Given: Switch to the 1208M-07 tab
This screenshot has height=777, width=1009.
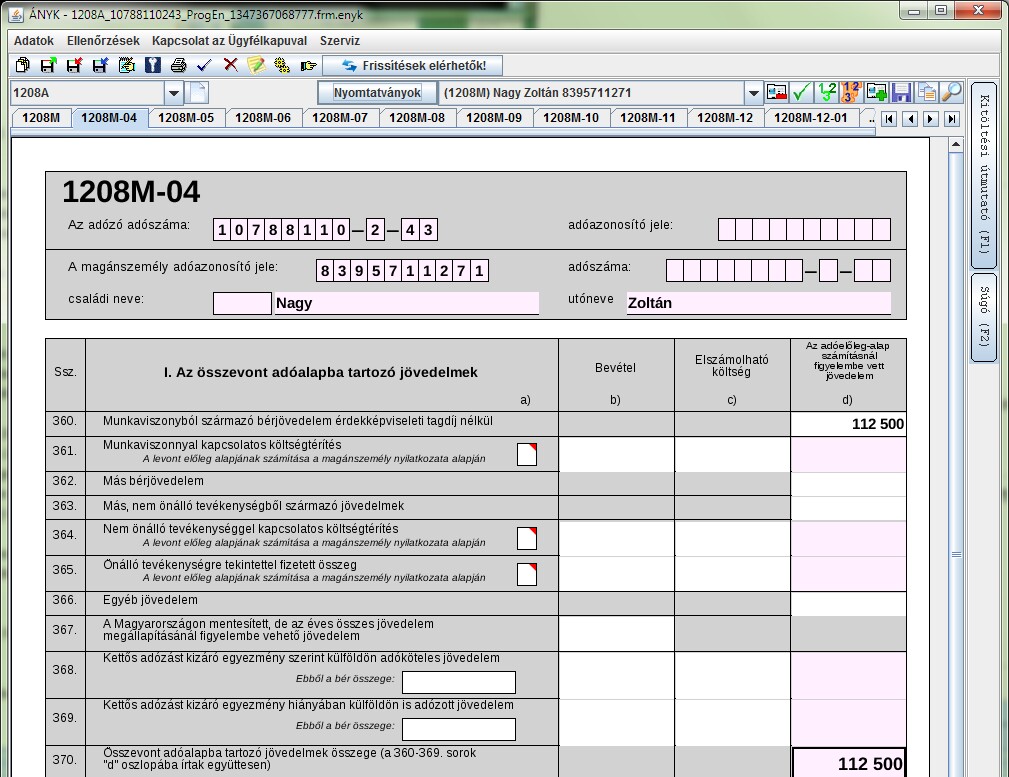Looking at the screenshot, I should pyautogui.click(x=340, y=118).
